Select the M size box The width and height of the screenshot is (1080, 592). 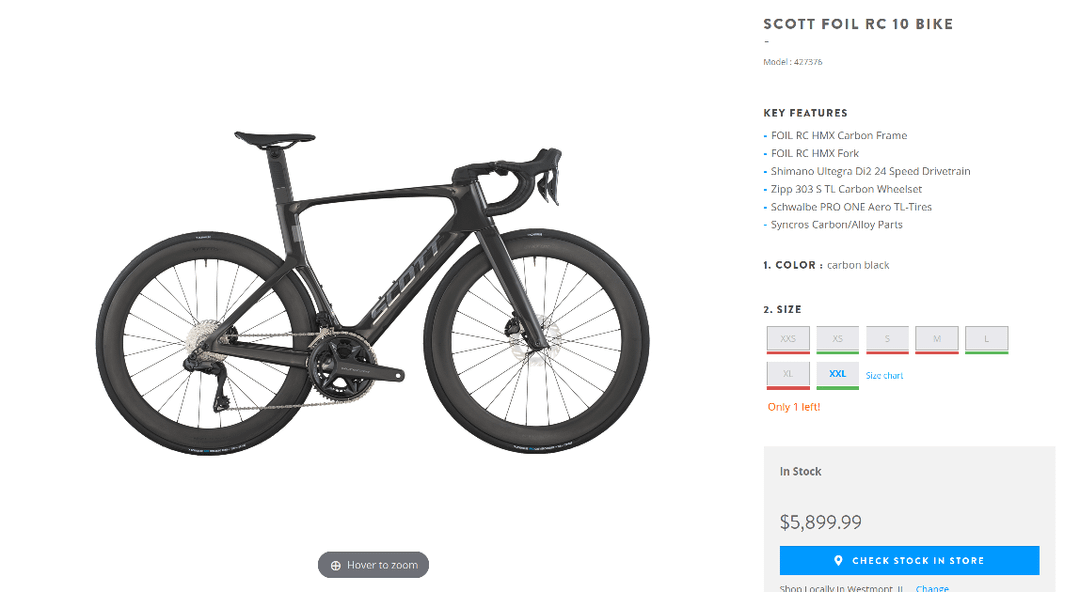coord(937,339)
